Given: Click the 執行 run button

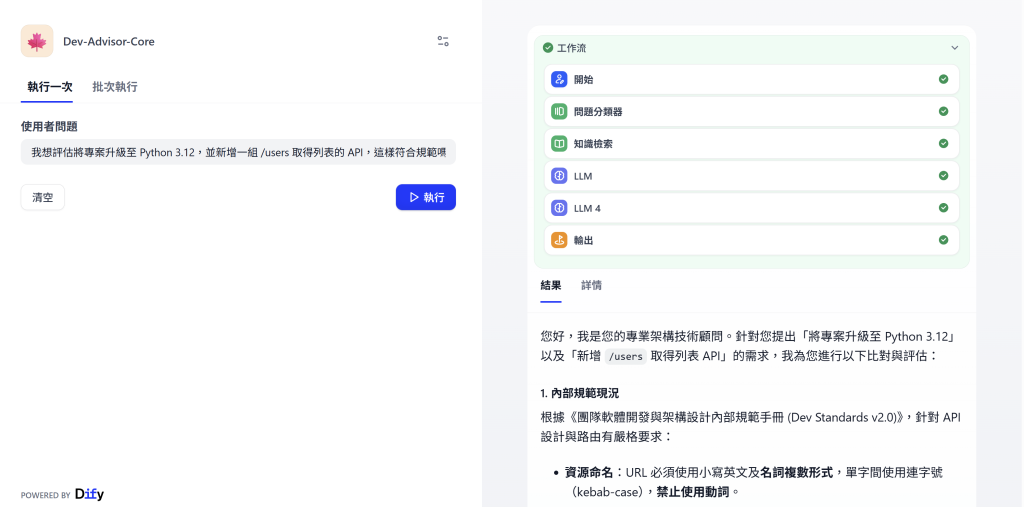Looking at the screenshot, I should [x=426, y=197].
